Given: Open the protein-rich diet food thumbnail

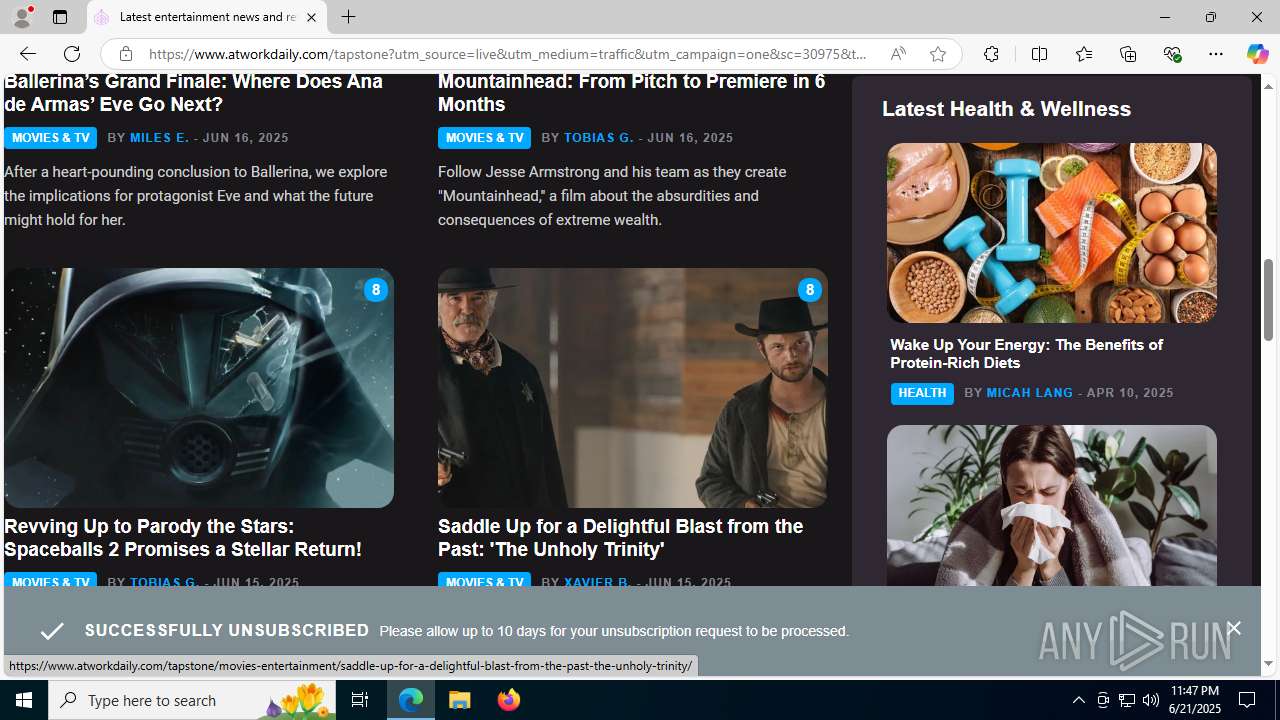Looking at the screenshot, I should 1051,233.
